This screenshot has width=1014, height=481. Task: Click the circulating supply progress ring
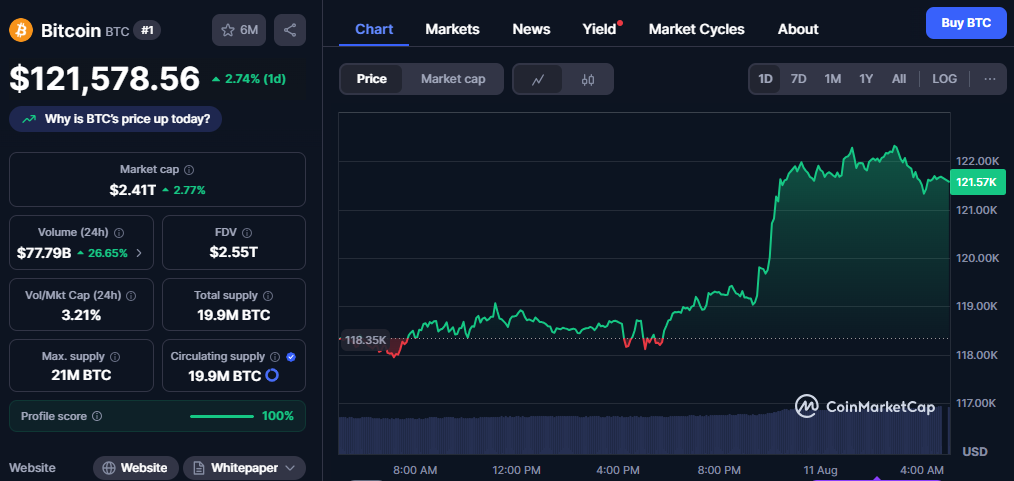[x=272, y=375]
